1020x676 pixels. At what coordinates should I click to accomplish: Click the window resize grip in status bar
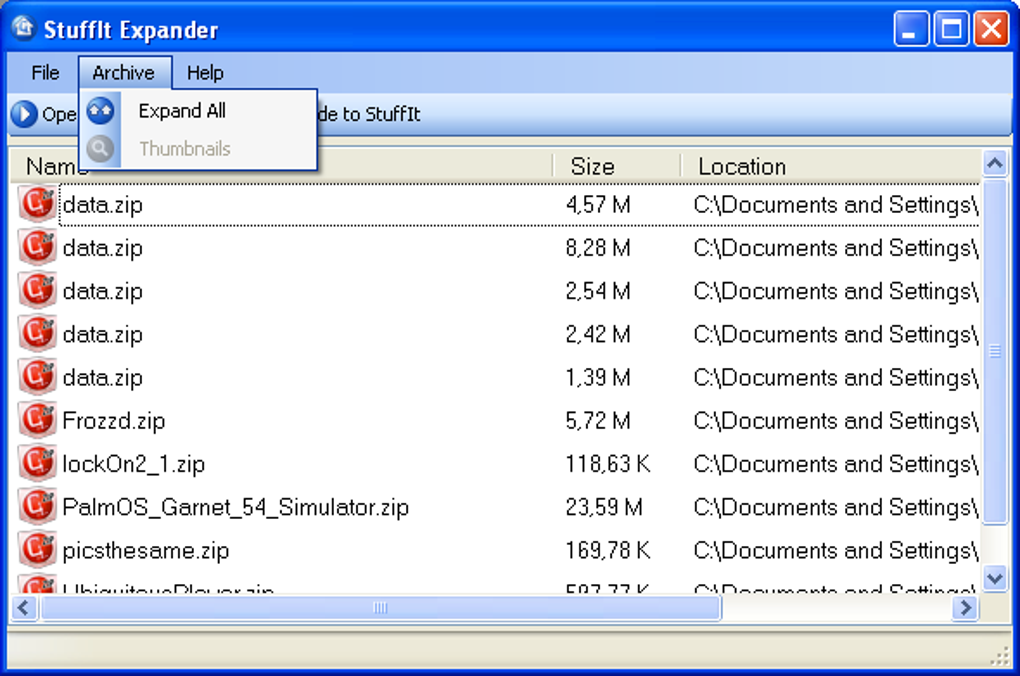tap(999, 656)
